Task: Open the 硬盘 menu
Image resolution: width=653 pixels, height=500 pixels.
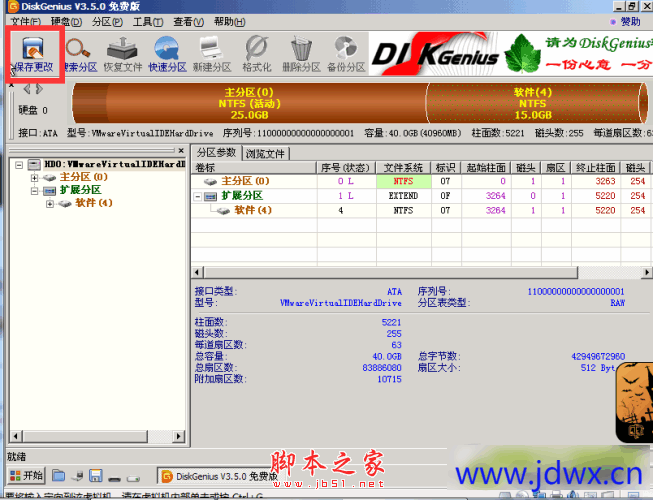Action: point(66,22)
